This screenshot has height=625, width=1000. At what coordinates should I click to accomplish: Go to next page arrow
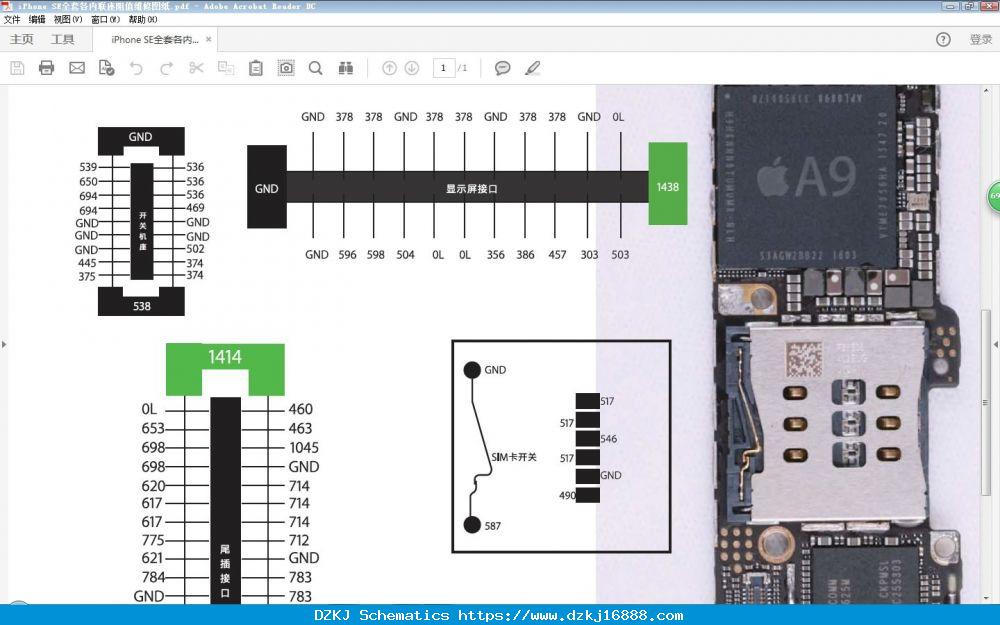(x=412, y=68)
